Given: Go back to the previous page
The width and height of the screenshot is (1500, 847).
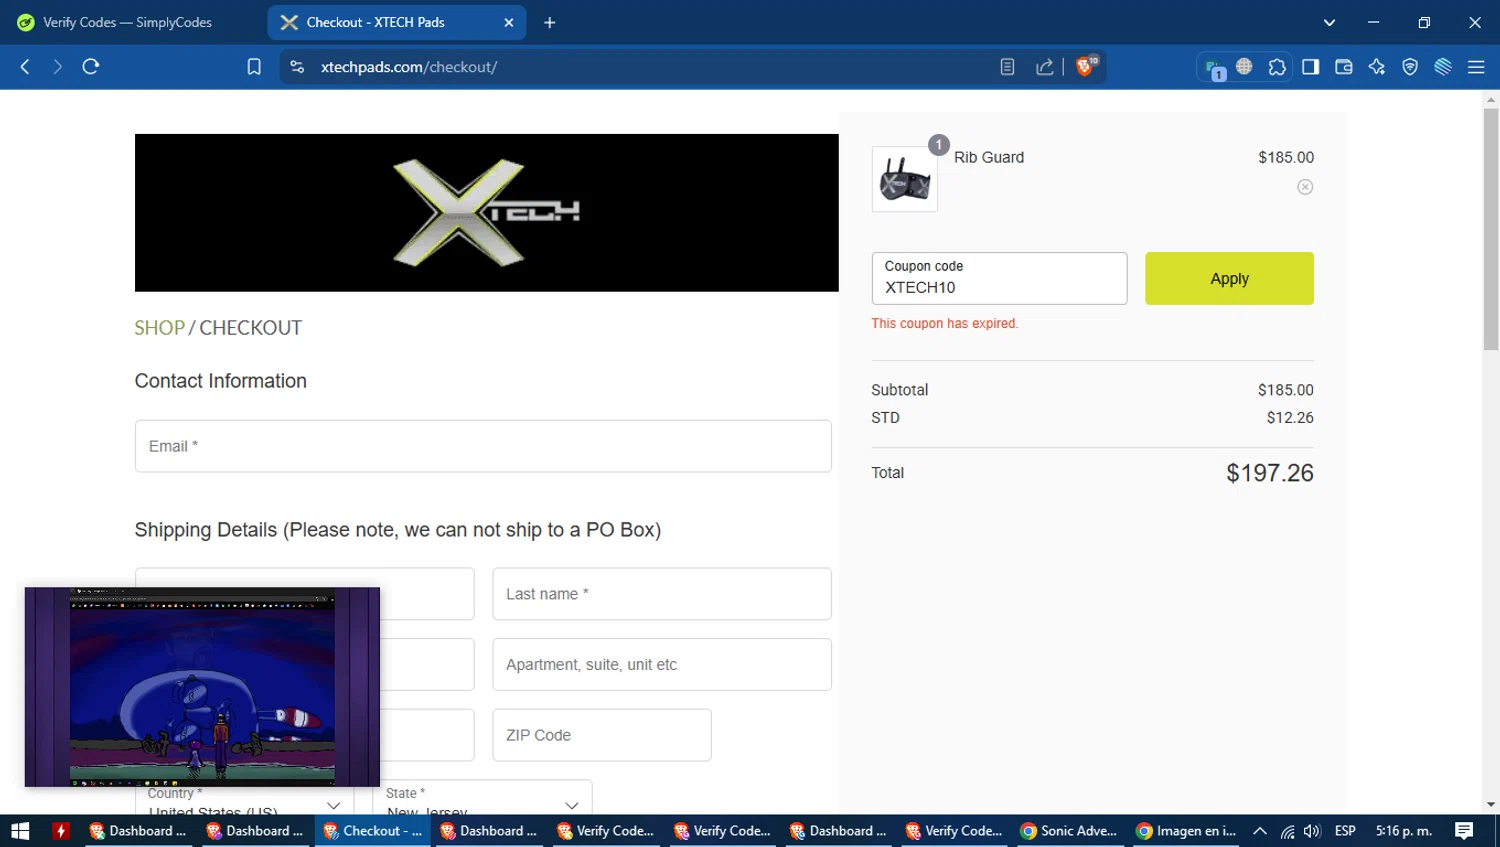Looking at the screenshot, I should 25,67.
